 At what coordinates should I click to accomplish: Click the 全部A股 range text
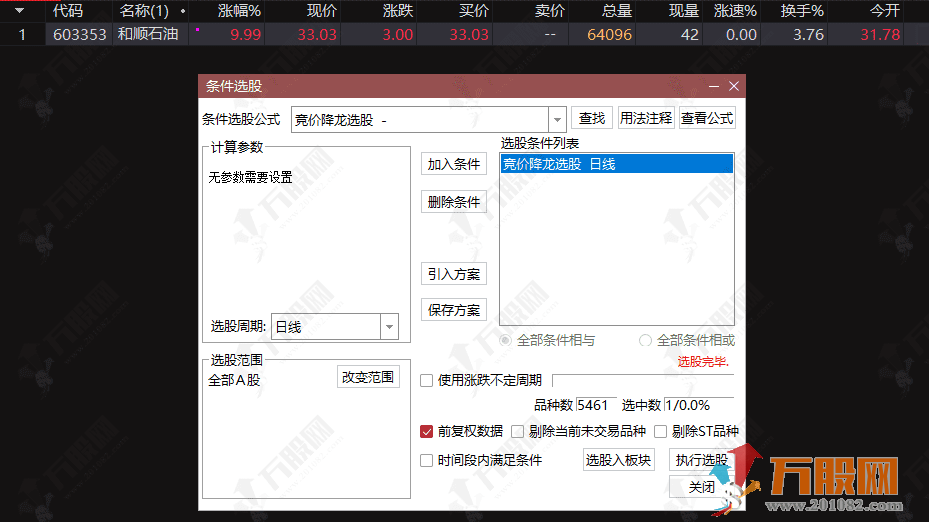click(234, 380)
